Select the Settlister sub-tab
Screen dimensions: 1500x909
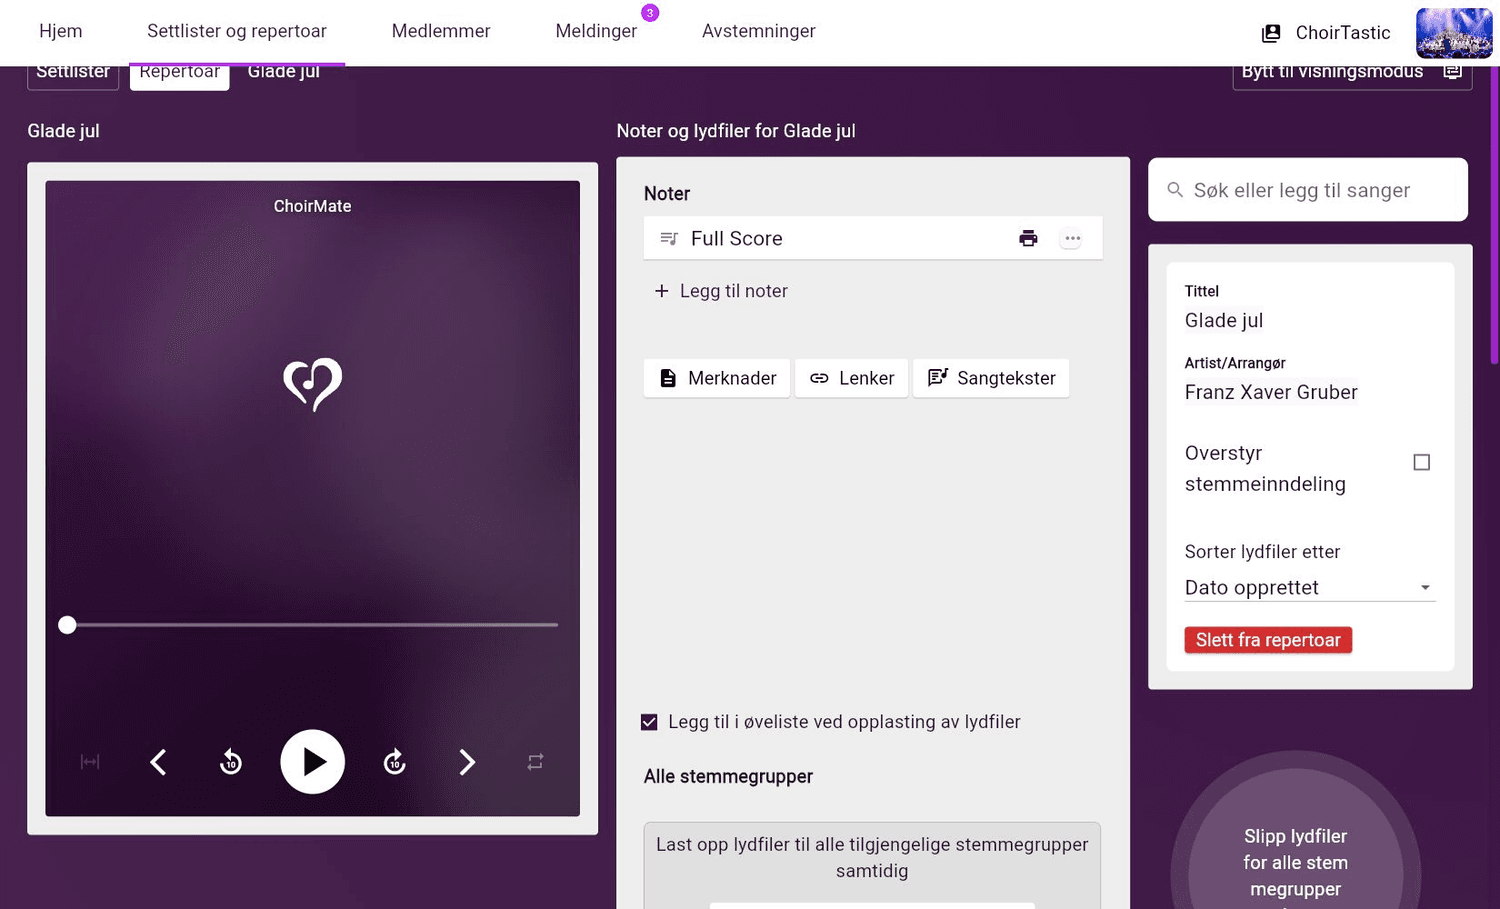[73, 76]
